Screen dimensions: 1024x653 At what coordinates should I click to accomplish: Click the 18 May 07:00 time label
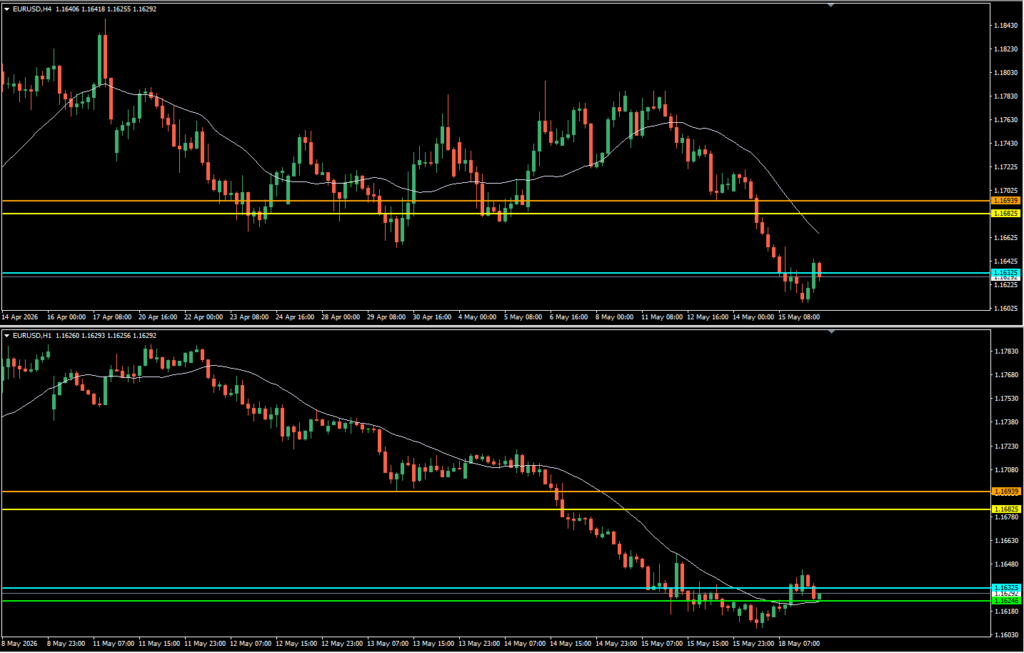pyautogui.click(x=799, y=643)
